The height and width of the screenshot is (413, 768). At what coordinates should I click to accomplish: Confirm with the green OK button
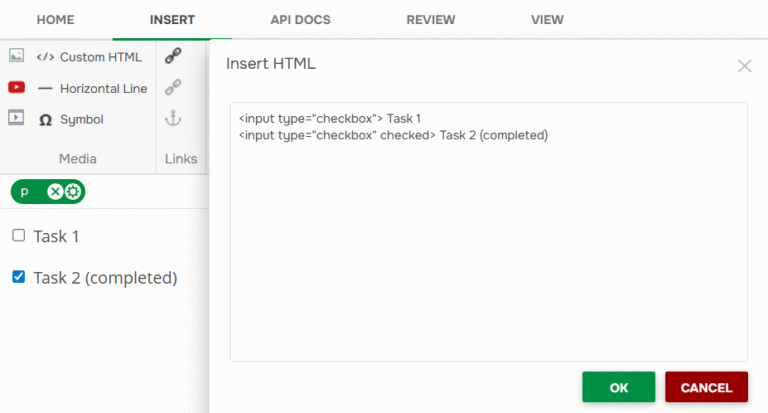[619, 387]
